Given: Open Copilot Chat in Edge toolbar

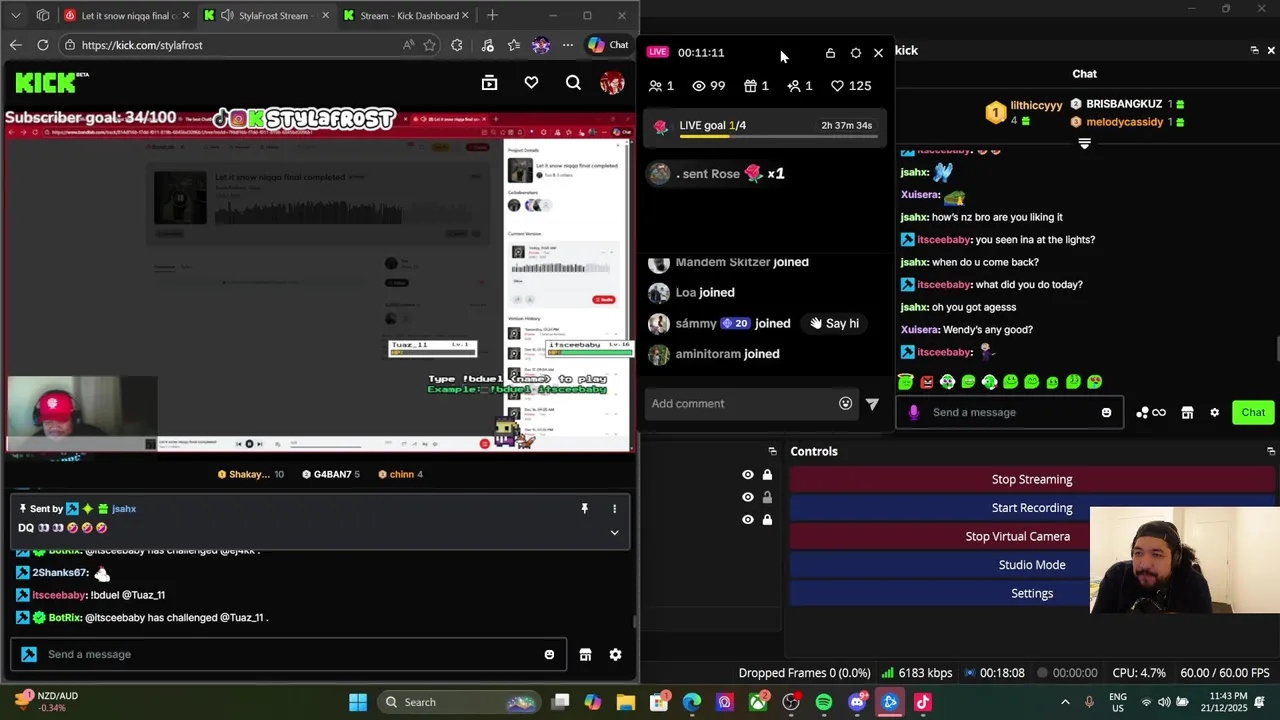Looking at the screenshot, I should [x=608, y=45].
